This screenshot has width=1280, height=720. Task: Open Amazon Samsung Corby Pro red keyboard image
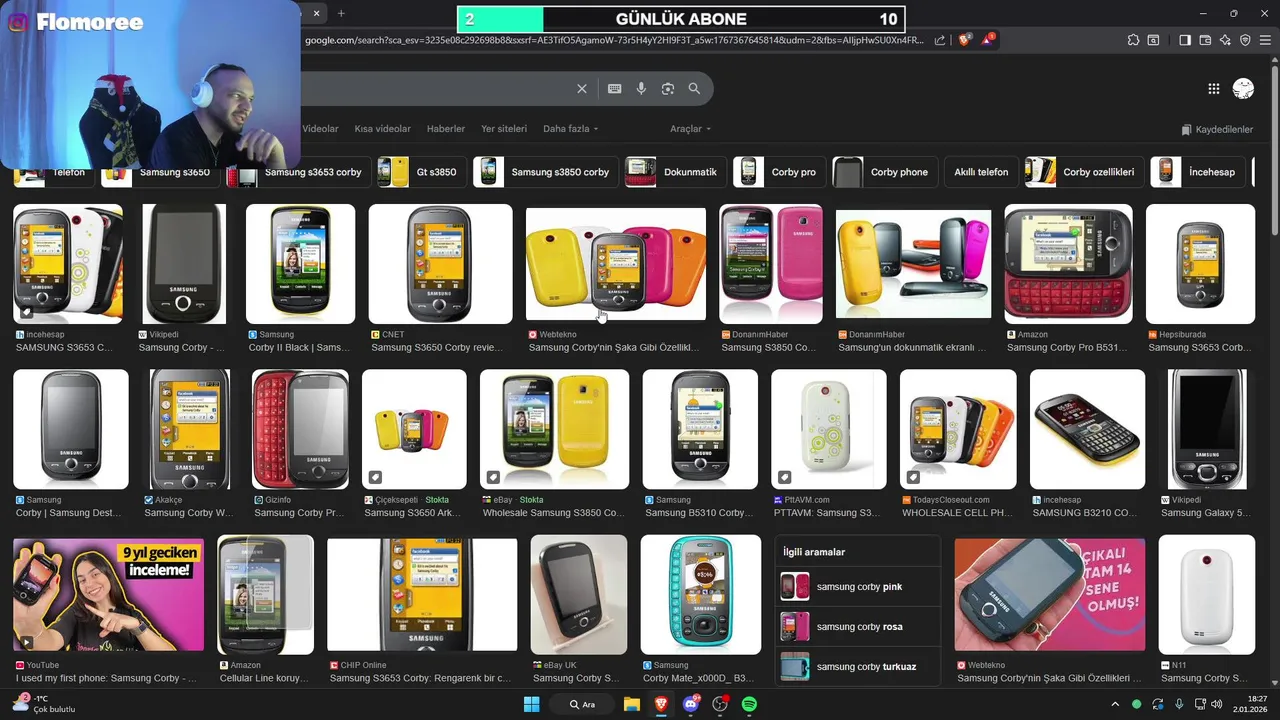tap(1068, 264)
